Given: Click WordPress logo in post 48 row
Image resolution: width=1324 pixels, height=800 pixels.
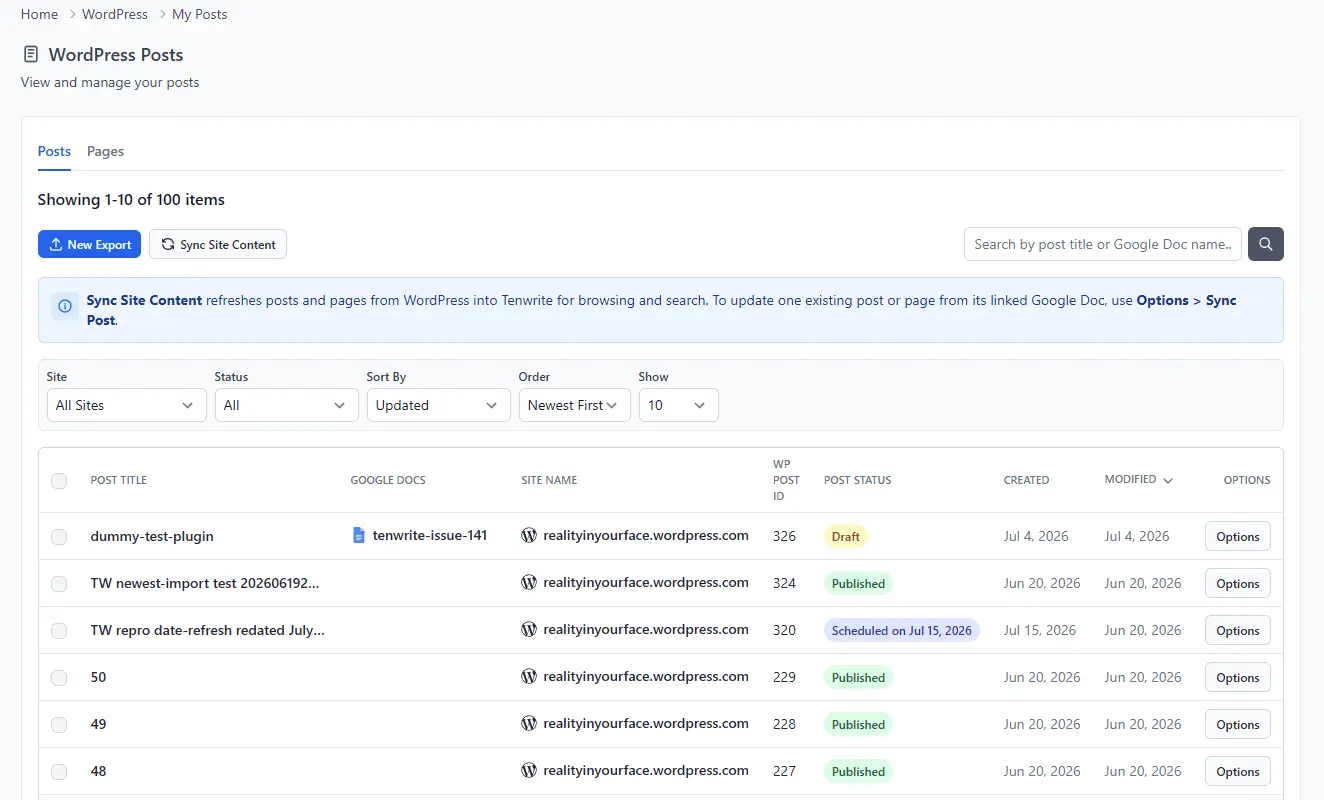Looking at the screenshot, I should coord(529,770).
